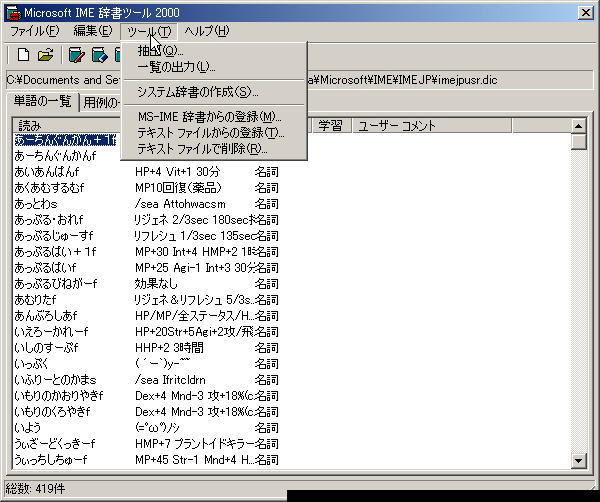The width and height of the screenshot is (600, 502).
Task: Select the あっぷるぱい+1f entry
Action: (x=55, y=252)
